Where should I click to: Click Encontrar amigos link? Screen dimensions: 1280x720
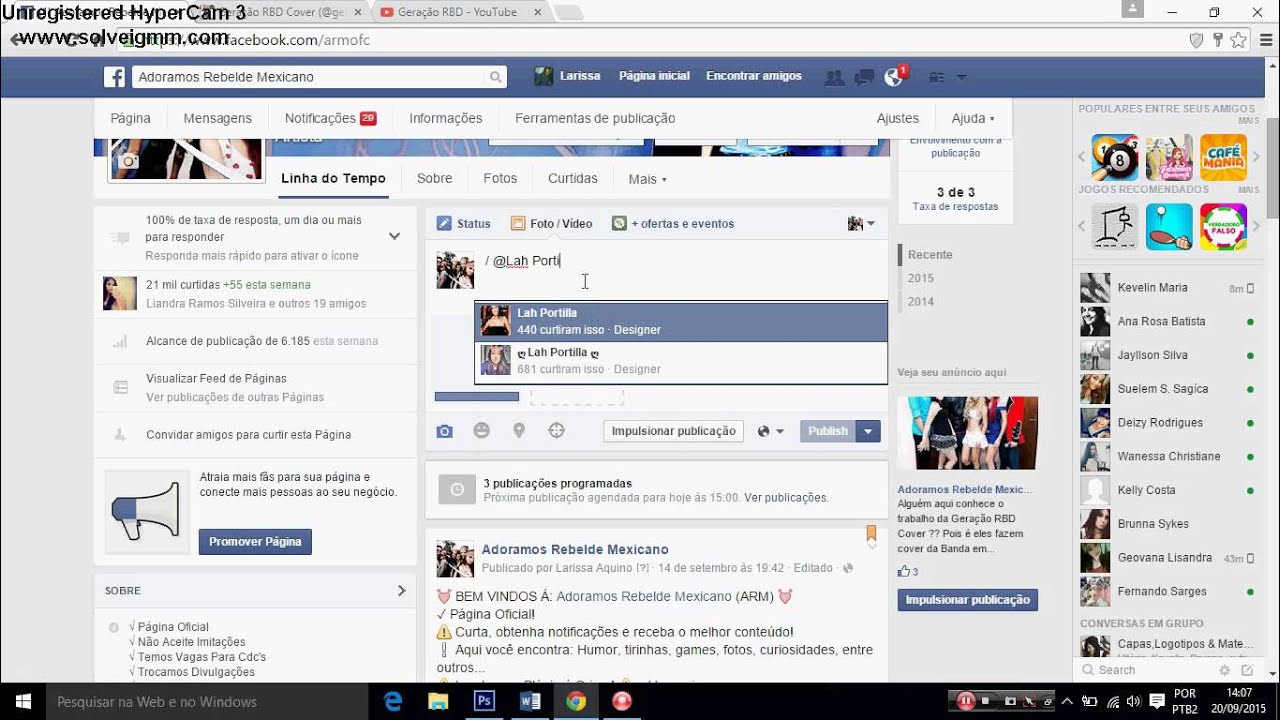pos(754,76)
